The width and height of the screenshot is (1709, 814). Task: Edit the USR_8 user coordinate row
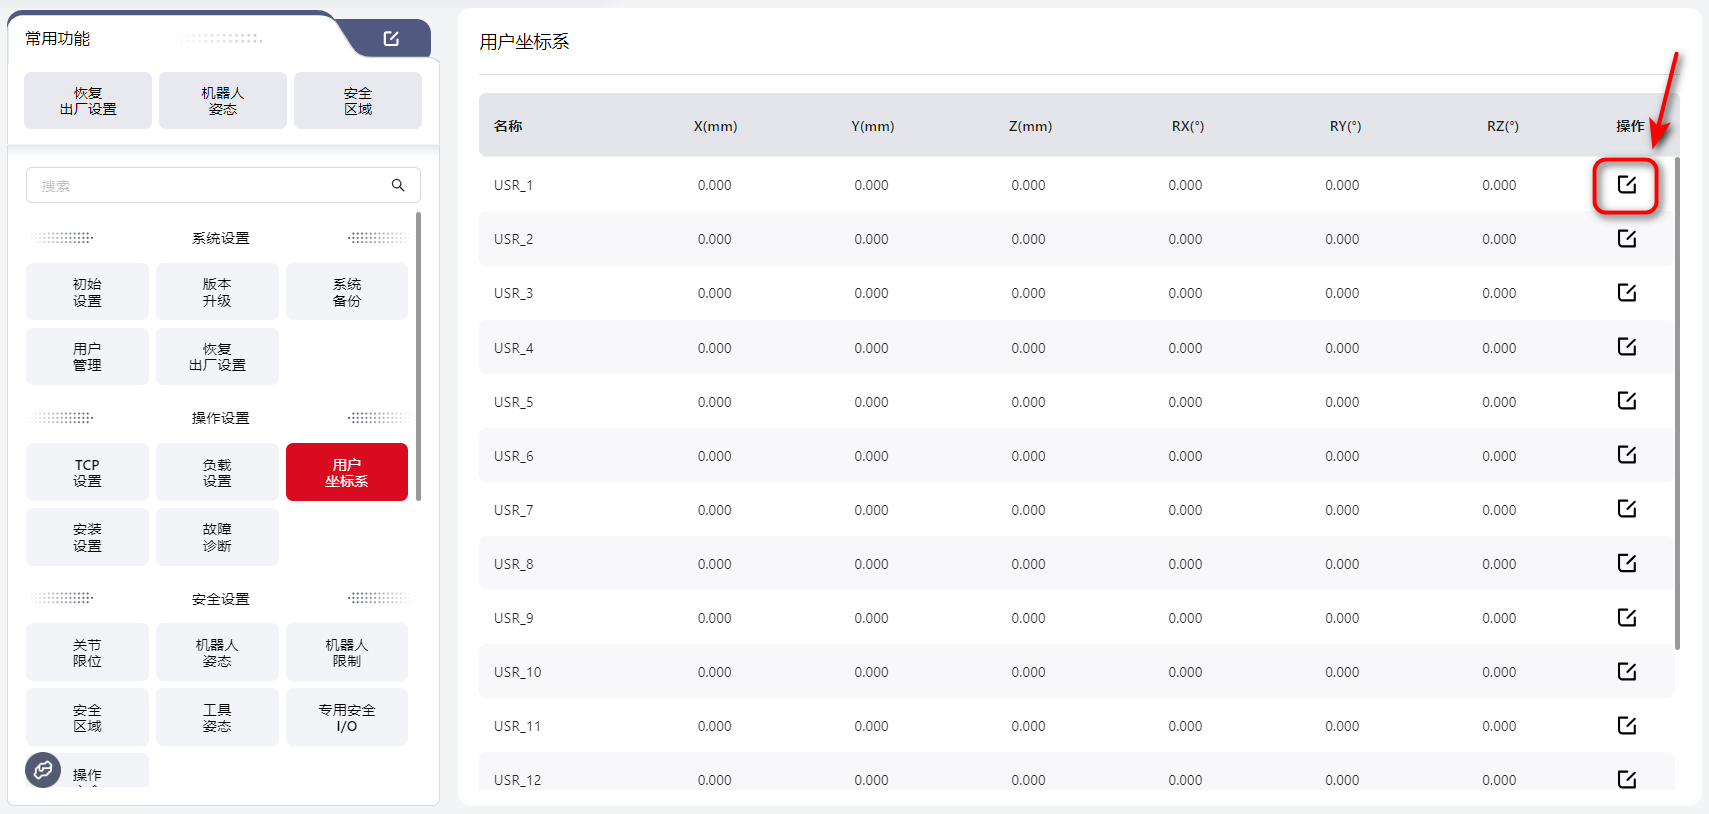[x=1626, y=563]
